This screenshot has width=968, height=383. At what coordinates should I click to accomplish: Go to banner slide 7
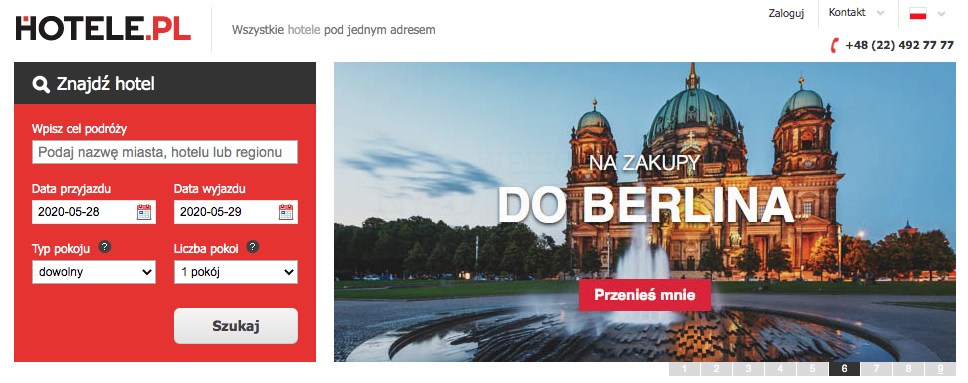coord(877,369)
